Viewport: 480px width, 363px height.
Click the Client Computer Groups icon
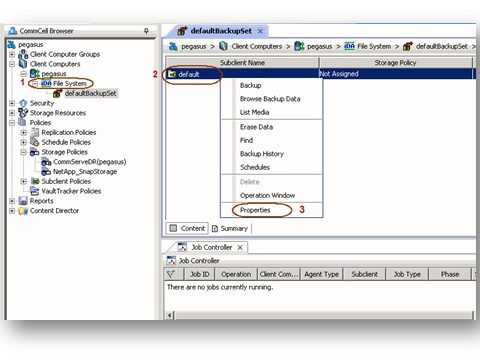23,54
